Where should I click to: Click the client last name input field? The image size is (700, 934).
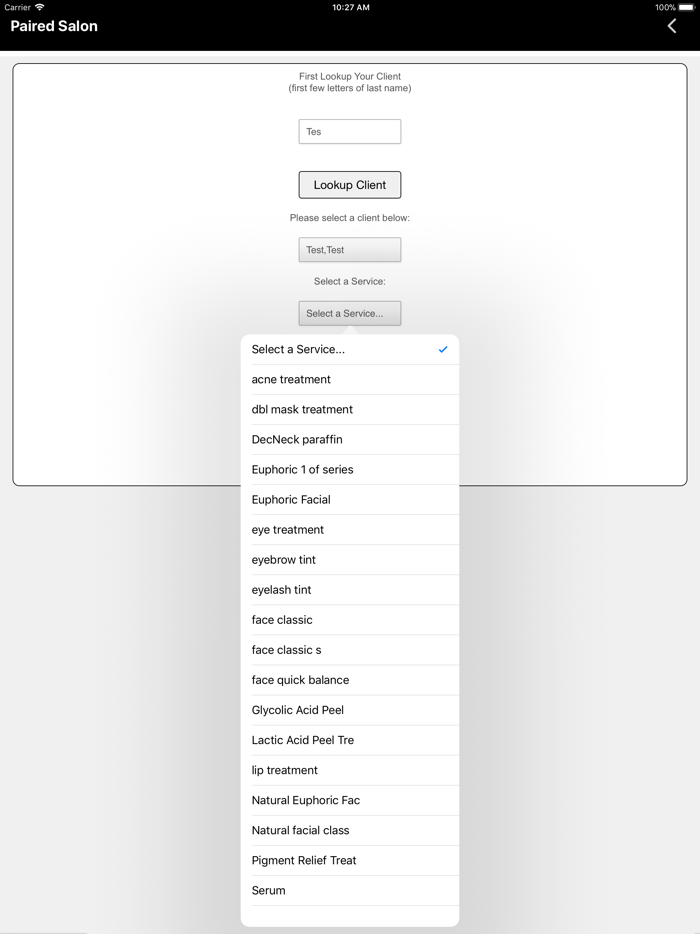click(349, 131)
